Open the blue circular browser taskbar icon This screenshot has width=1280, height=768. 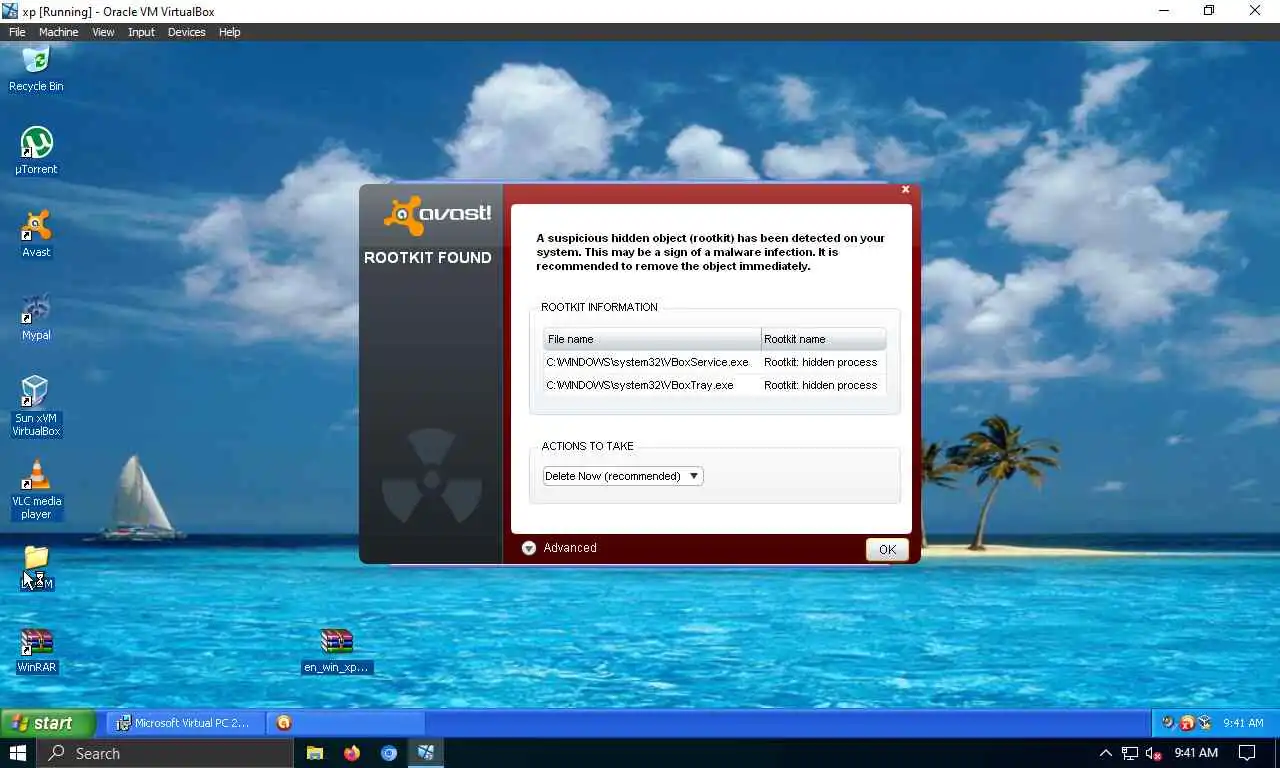click(x=389, y=753)
